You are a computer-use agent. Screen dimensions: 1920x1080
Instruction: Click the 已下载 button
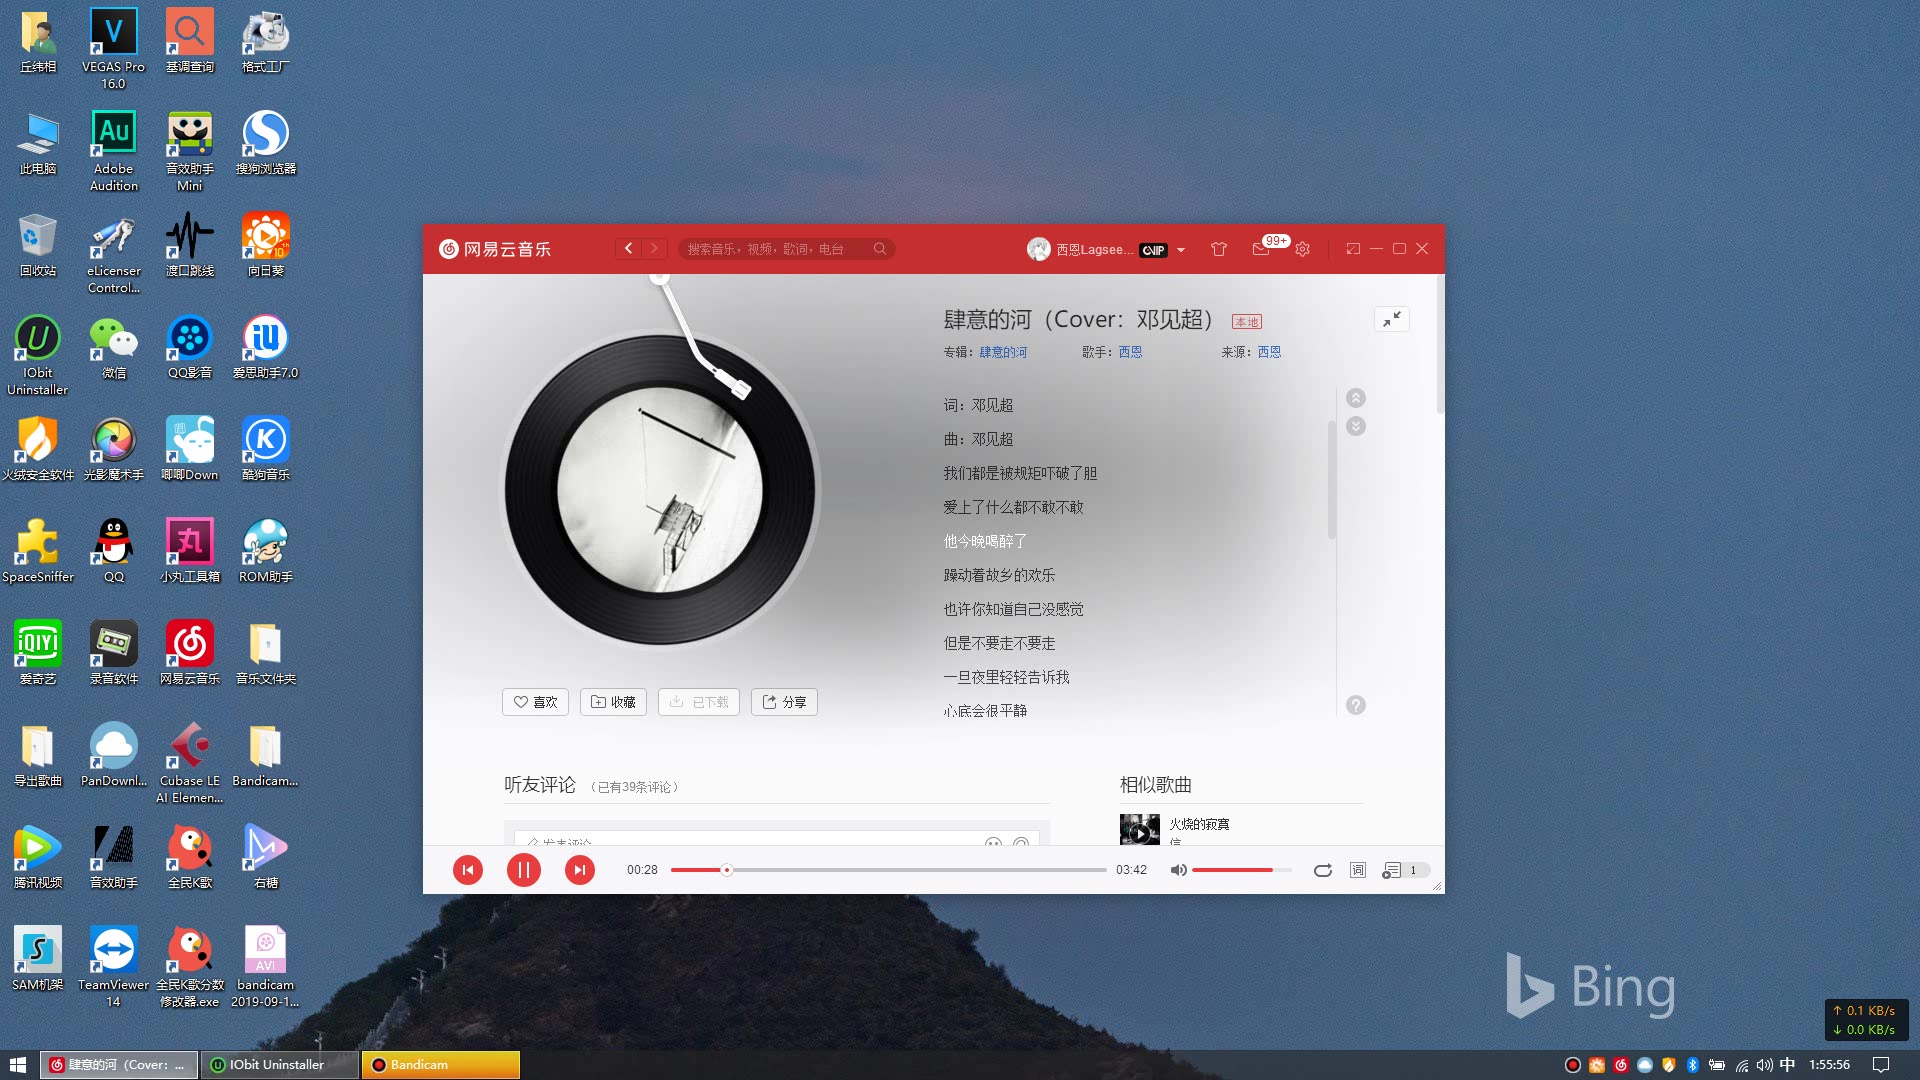click(699, 702)
